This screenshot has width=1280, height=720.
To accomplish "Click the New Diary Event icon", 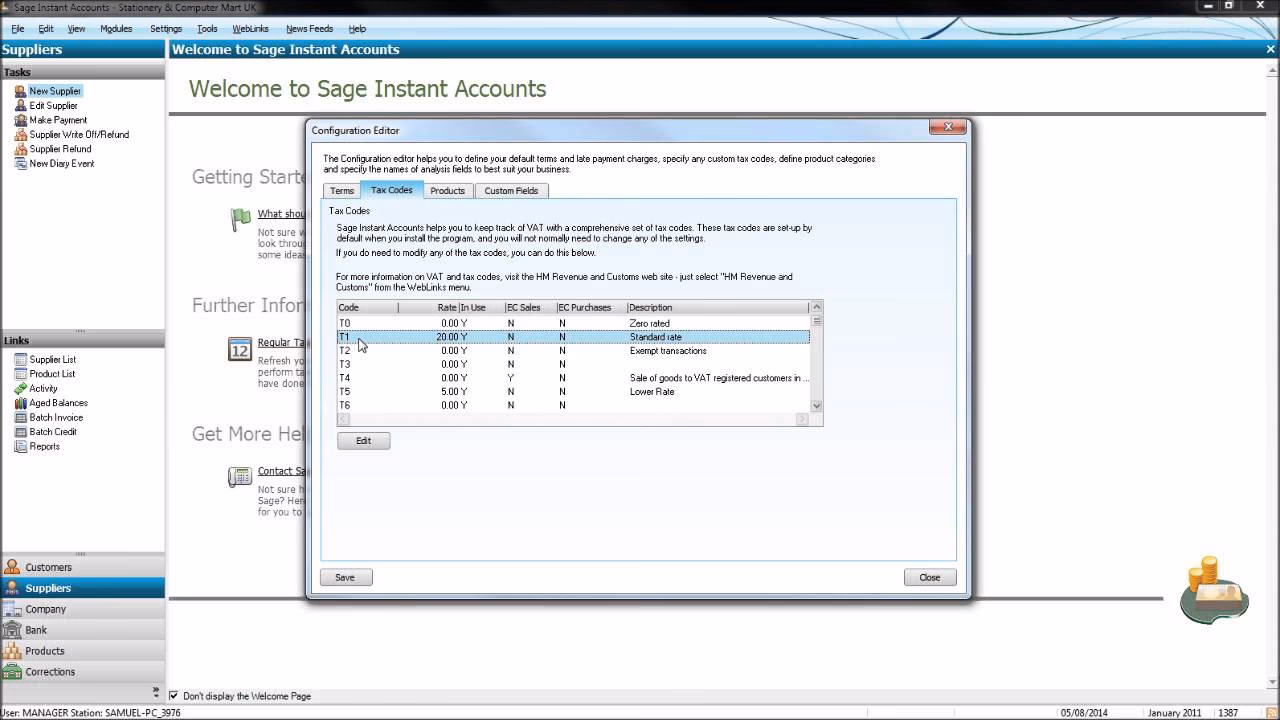I will (x=20, y=163).
